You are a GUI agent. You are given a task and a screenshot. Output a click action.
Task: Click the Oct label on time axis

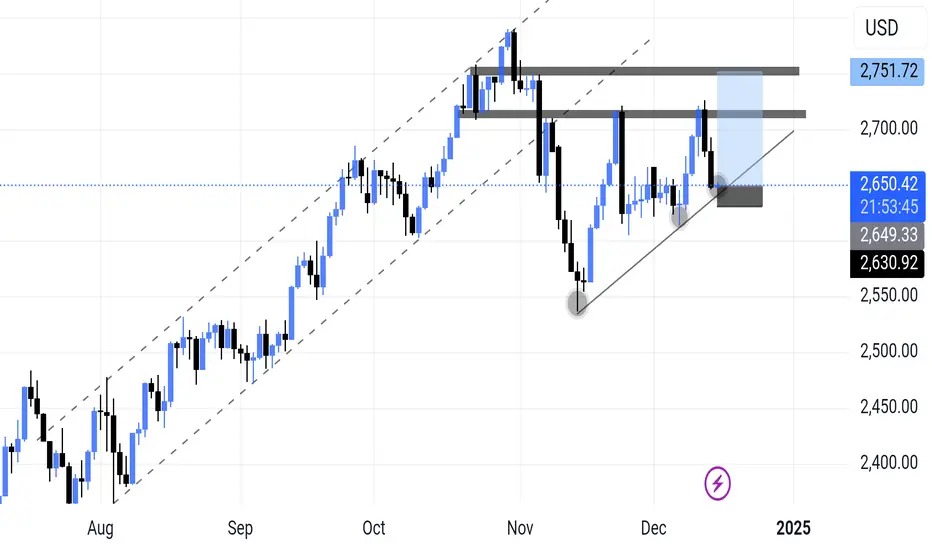pyautogui.click(x=374, y=528)
